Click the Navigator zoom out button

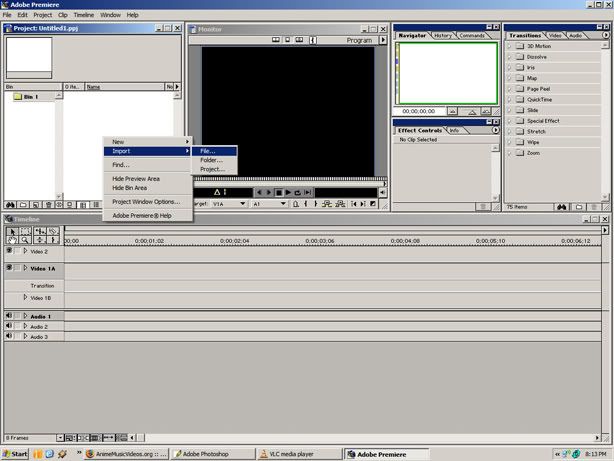click(452, 111)
